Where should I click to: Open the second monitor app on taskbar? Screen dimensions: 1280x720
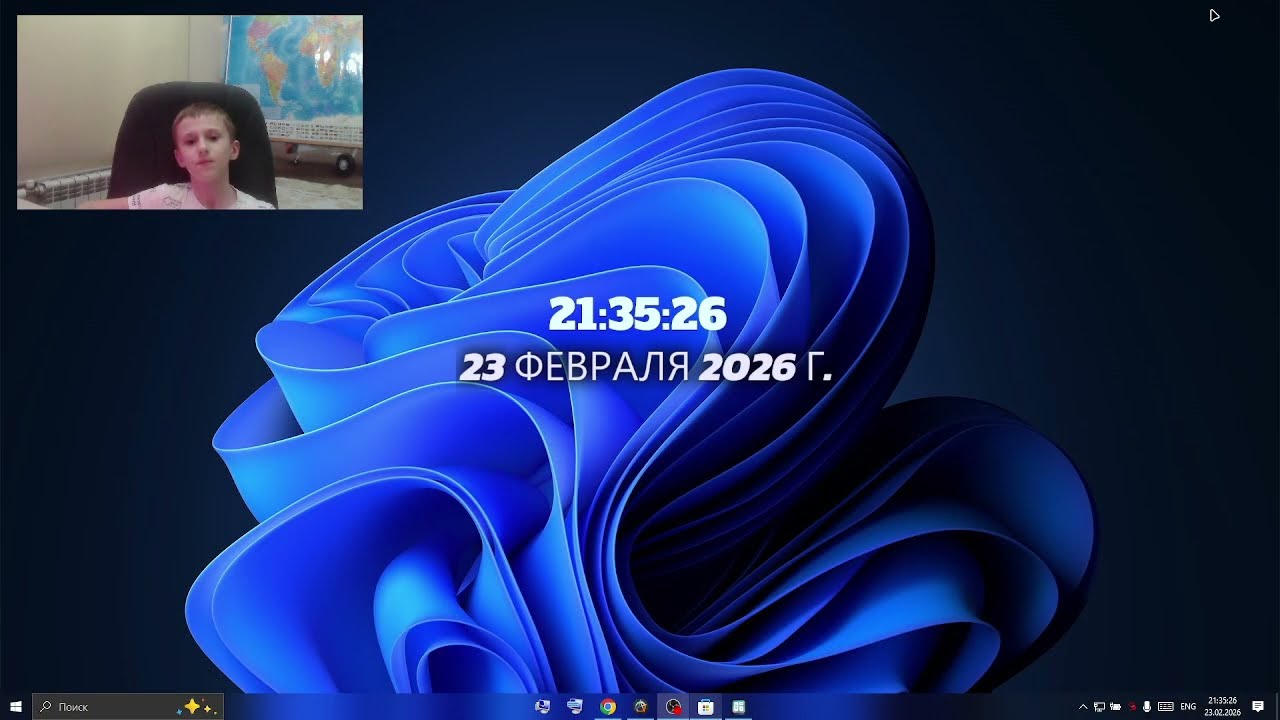click(x=575, y=706)
